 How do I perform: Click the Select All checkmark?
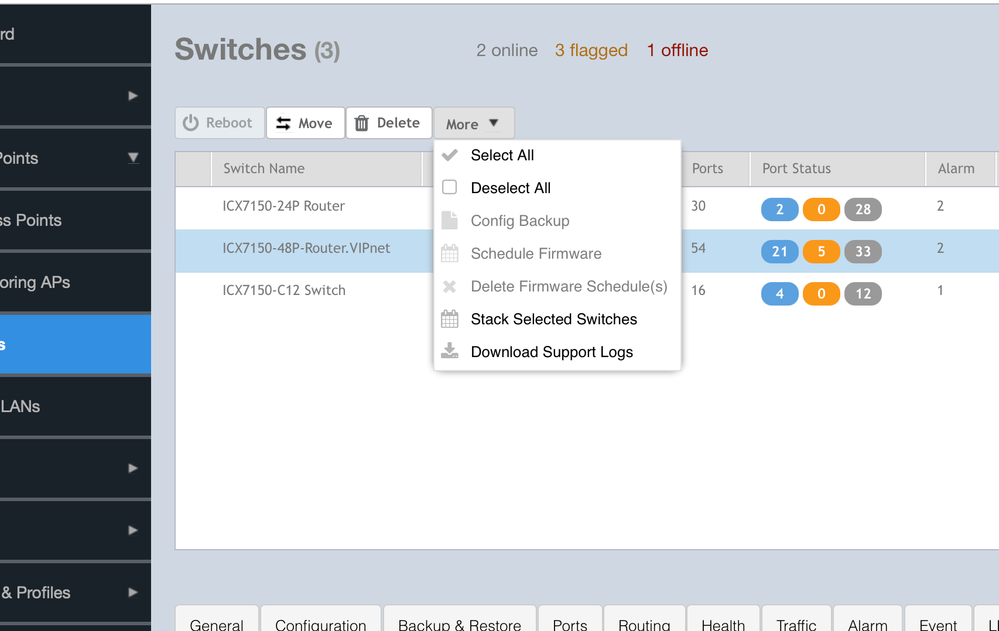click(x=450, y=155)
